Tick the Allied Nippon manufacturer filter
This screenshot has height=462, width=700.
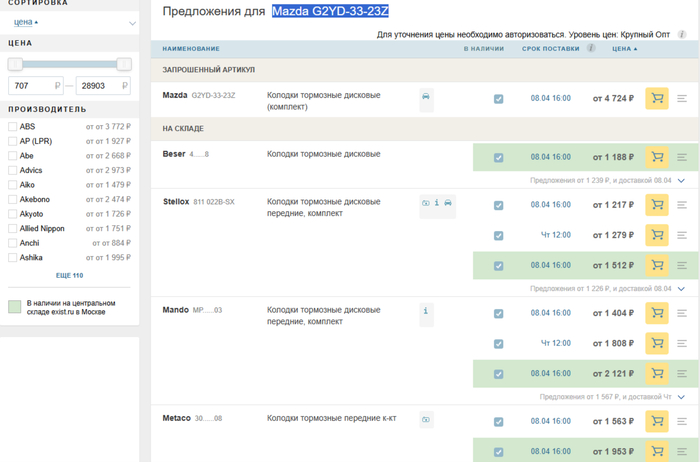12,229
